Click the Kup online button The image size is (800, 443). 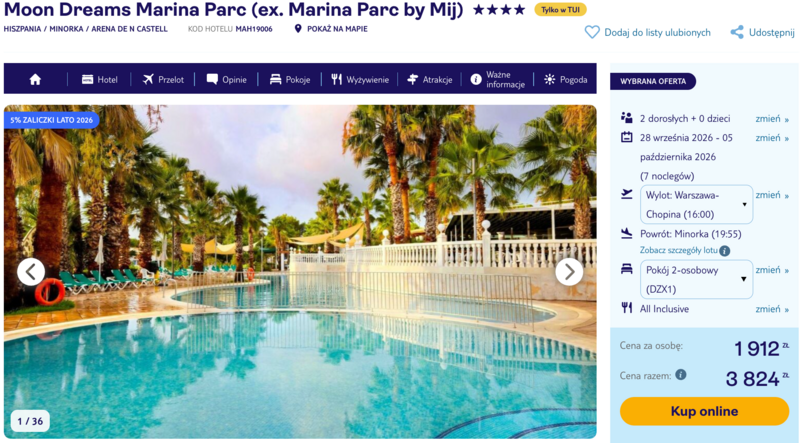(x=705, y=411)
